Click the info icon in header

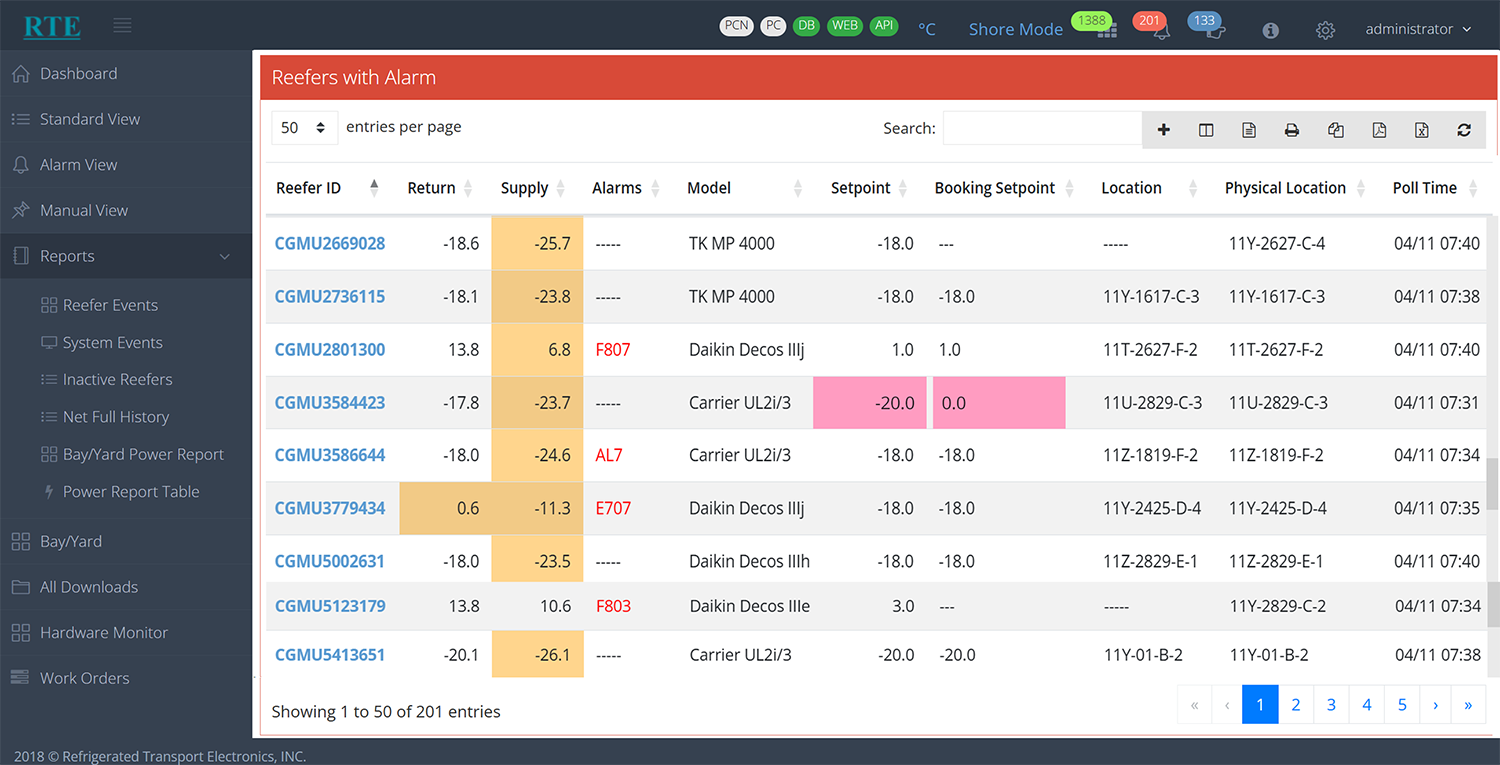coord(1270,31)
